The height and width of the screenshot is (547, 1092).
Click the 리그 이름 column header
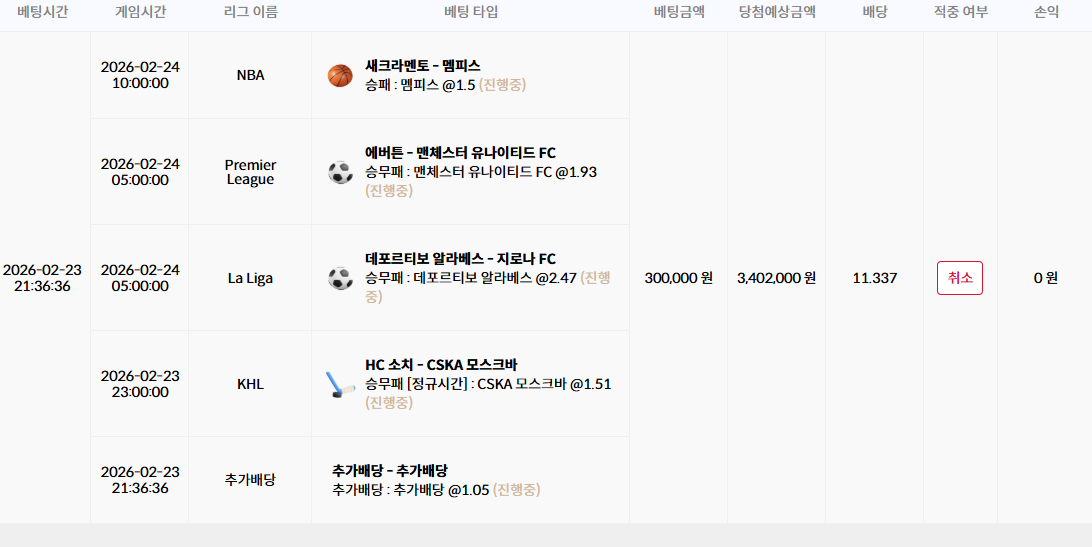point(250,12)
